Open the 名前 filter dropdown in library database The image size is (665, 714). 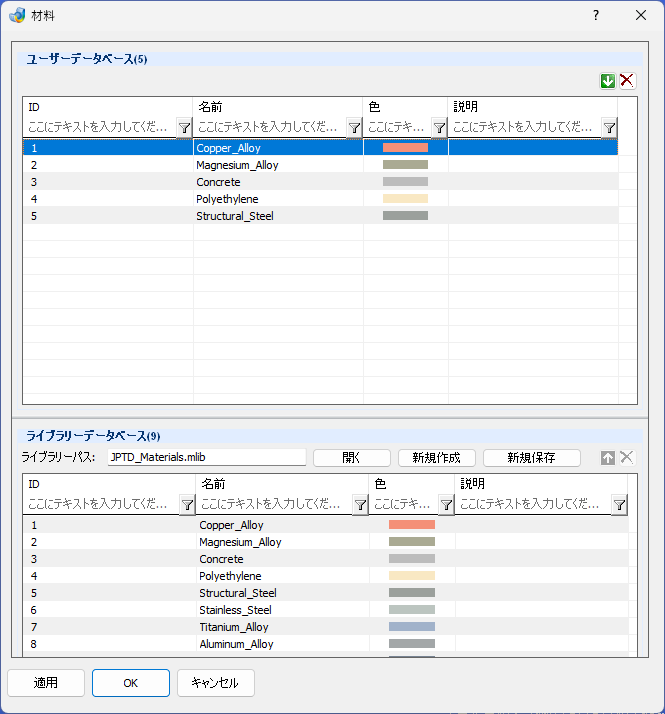360,505
